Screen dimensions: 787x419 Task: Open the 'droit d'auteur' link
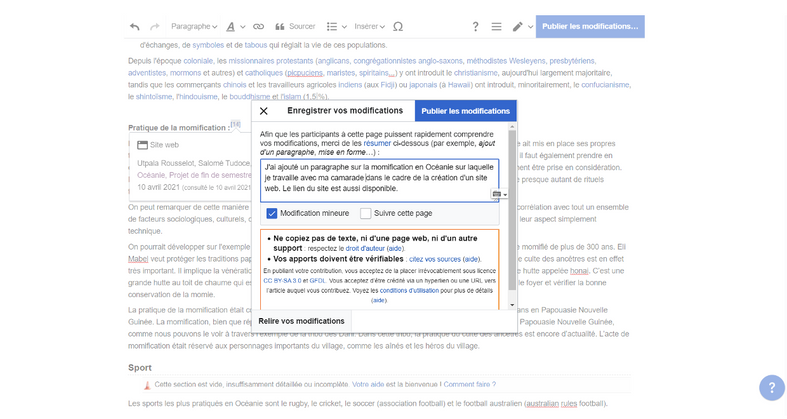(365, 248)
